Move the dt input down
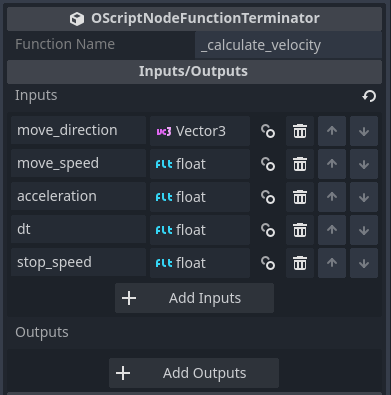Screen dimensions: 391x395 coord(364,230)
